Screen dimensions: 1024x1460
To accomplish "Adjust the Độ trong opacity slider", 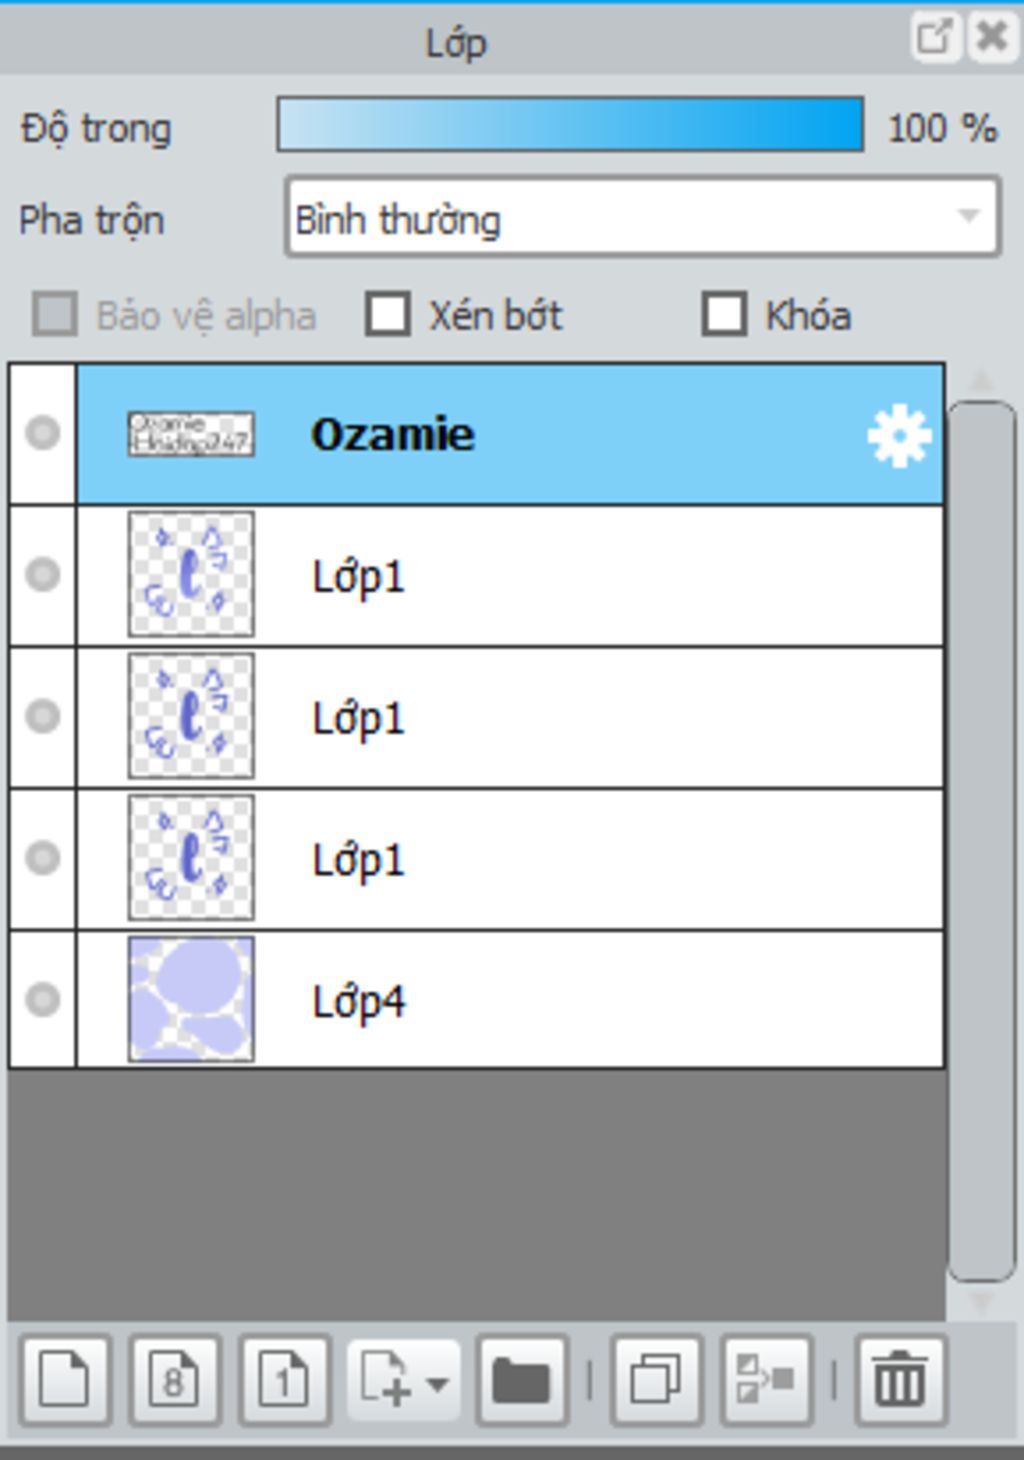I will point(570,124).
